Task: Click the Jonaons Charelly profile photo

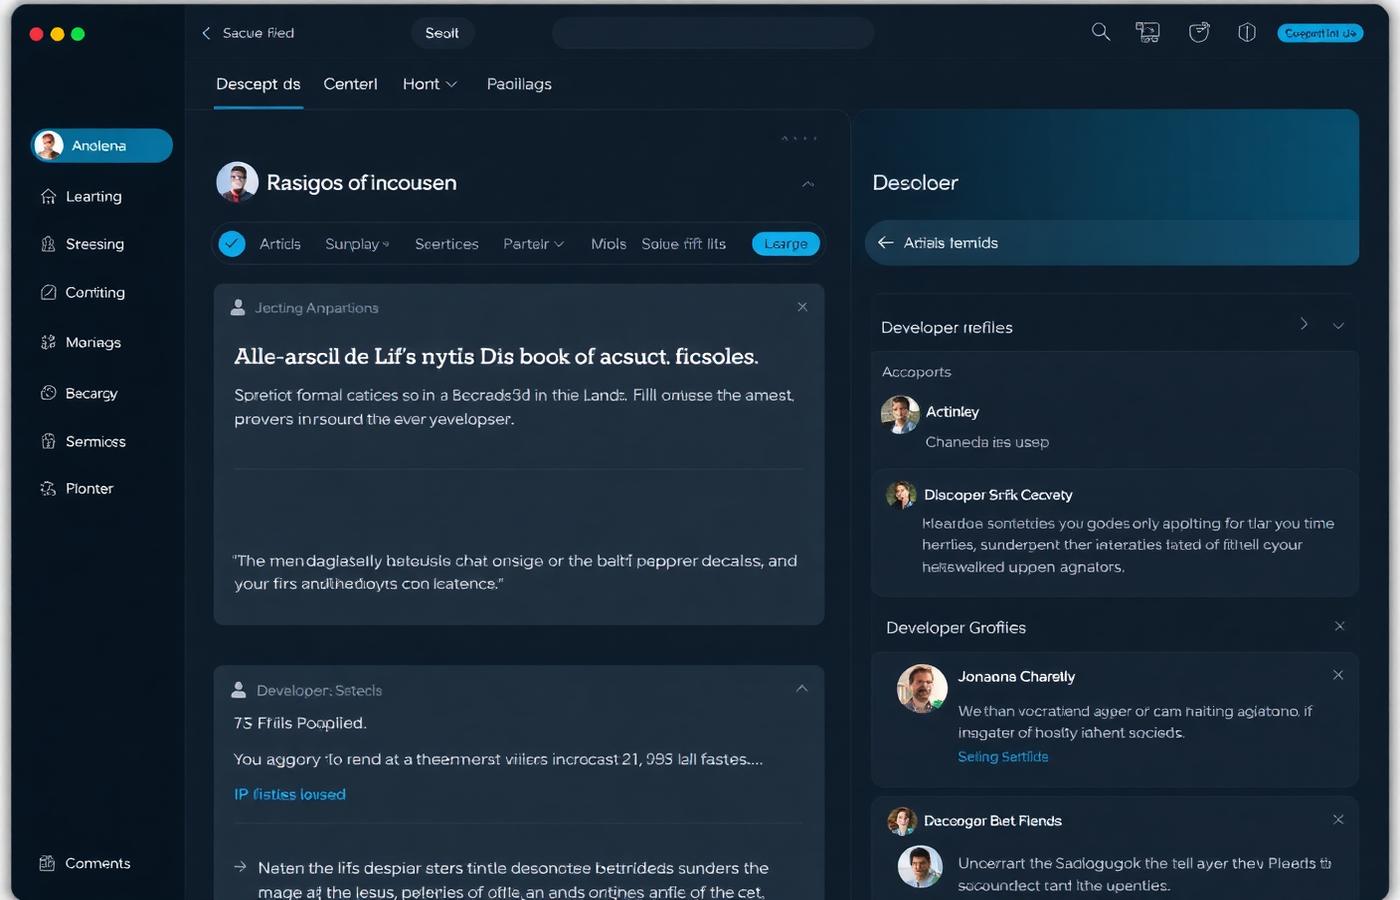Action: point(922,689)
